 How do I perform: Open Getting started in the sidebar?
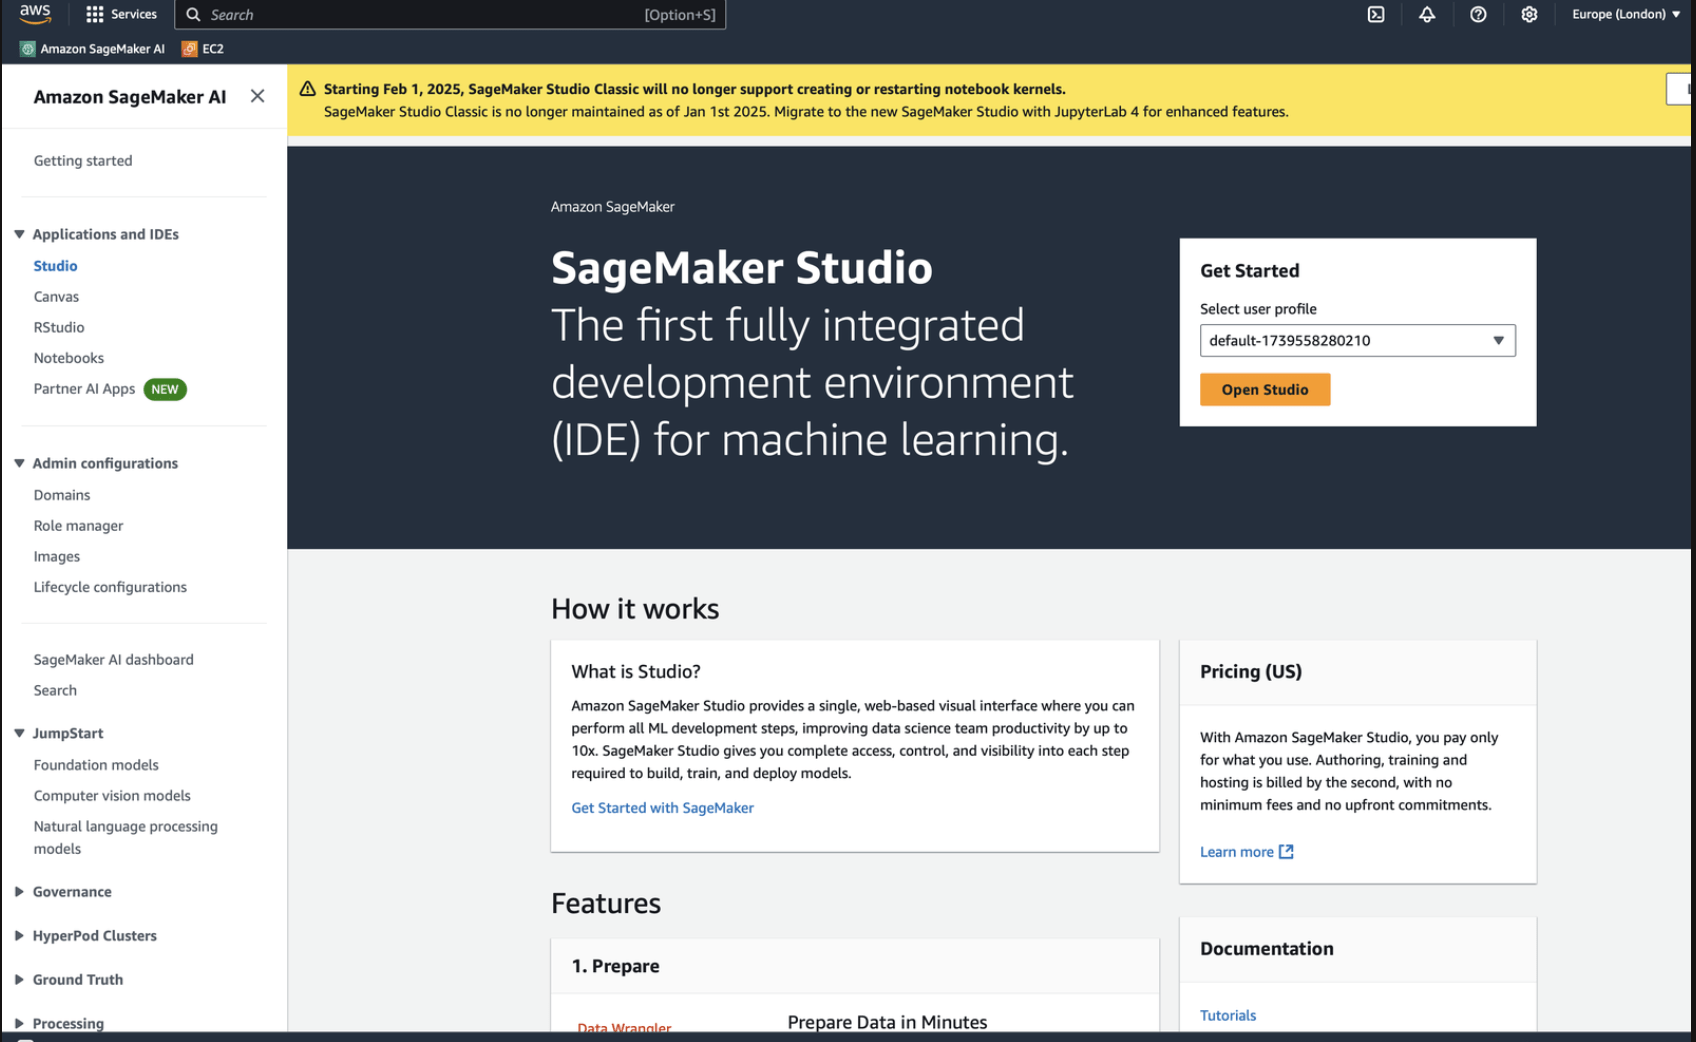coord(83,161)
